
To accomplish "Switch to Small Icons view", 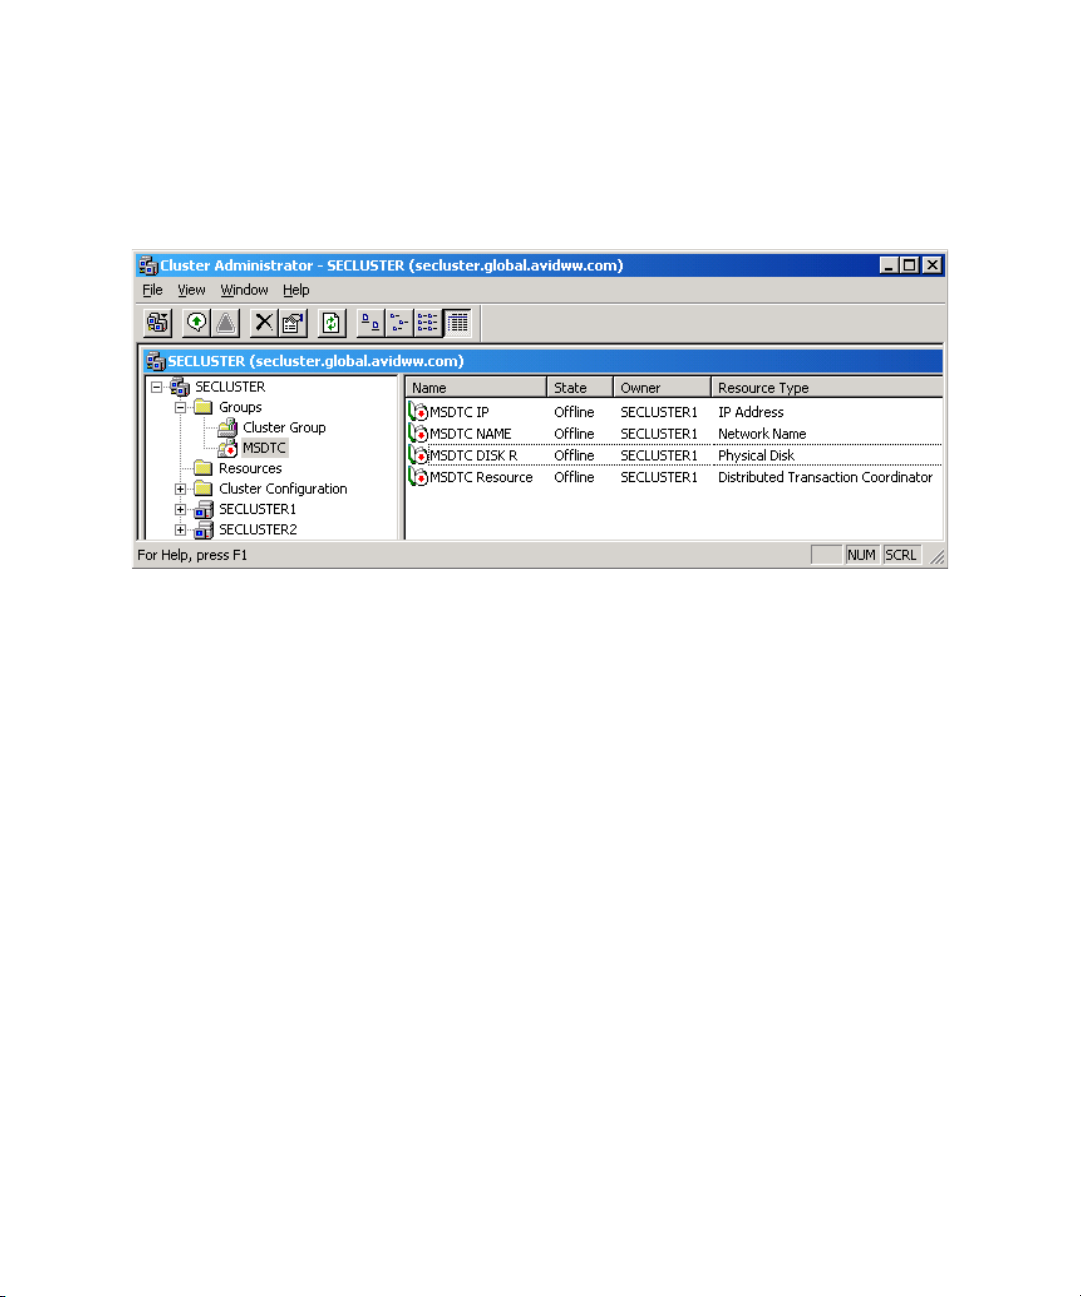I will [399, 323].
